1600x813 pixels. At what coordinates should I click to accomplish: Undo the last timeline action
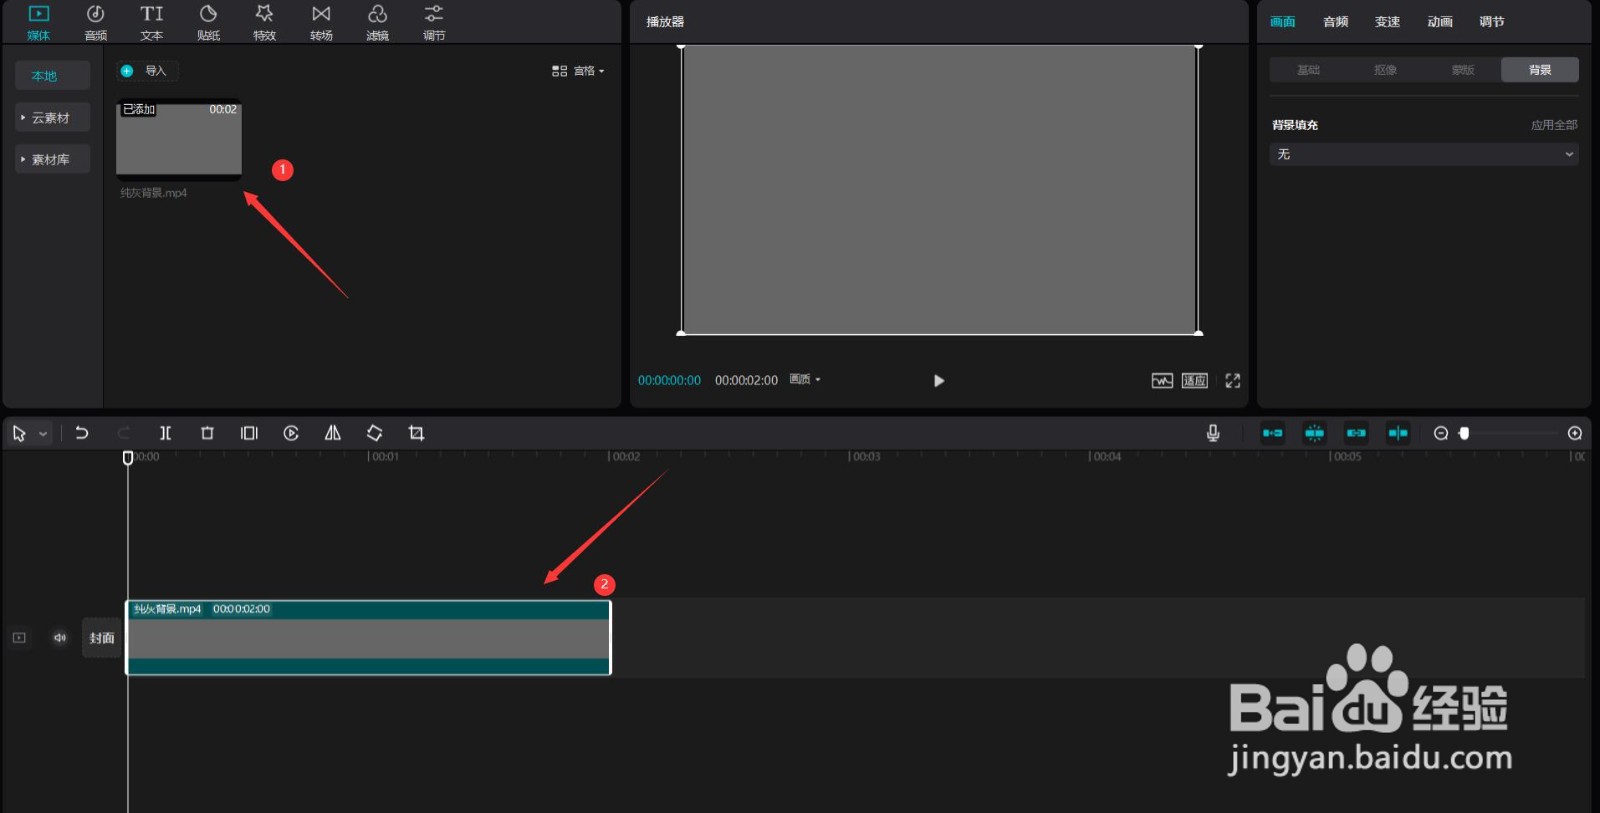(x=82, y=433)
